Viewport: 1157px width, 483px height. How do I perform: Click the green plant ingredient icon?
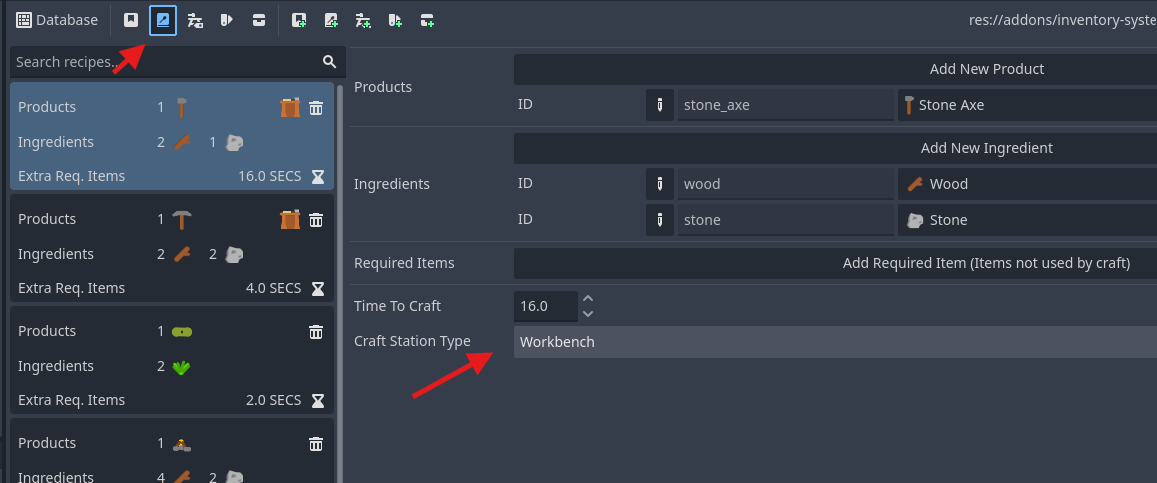pyautogui.click(x=182, y=366)
